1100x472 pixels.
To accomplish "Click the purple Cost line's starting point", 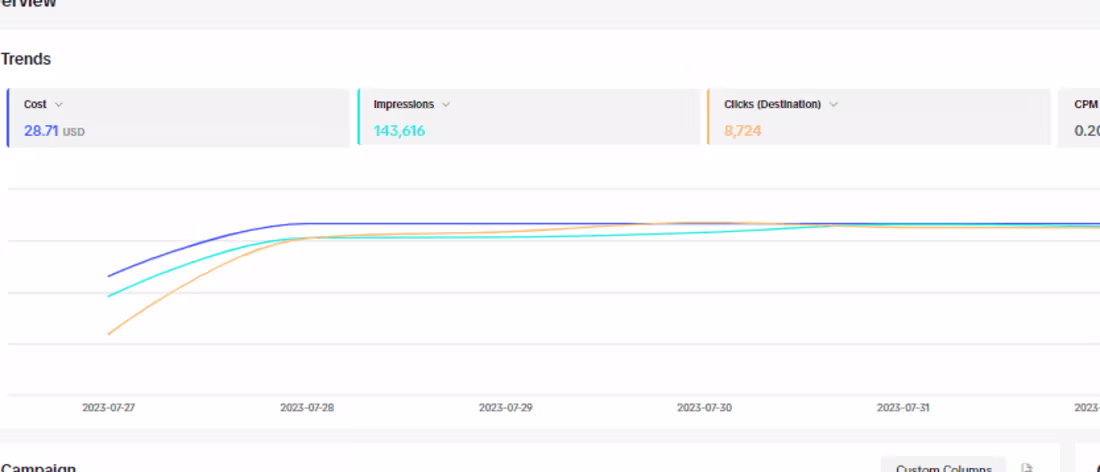I will click(x=109, y=275).
